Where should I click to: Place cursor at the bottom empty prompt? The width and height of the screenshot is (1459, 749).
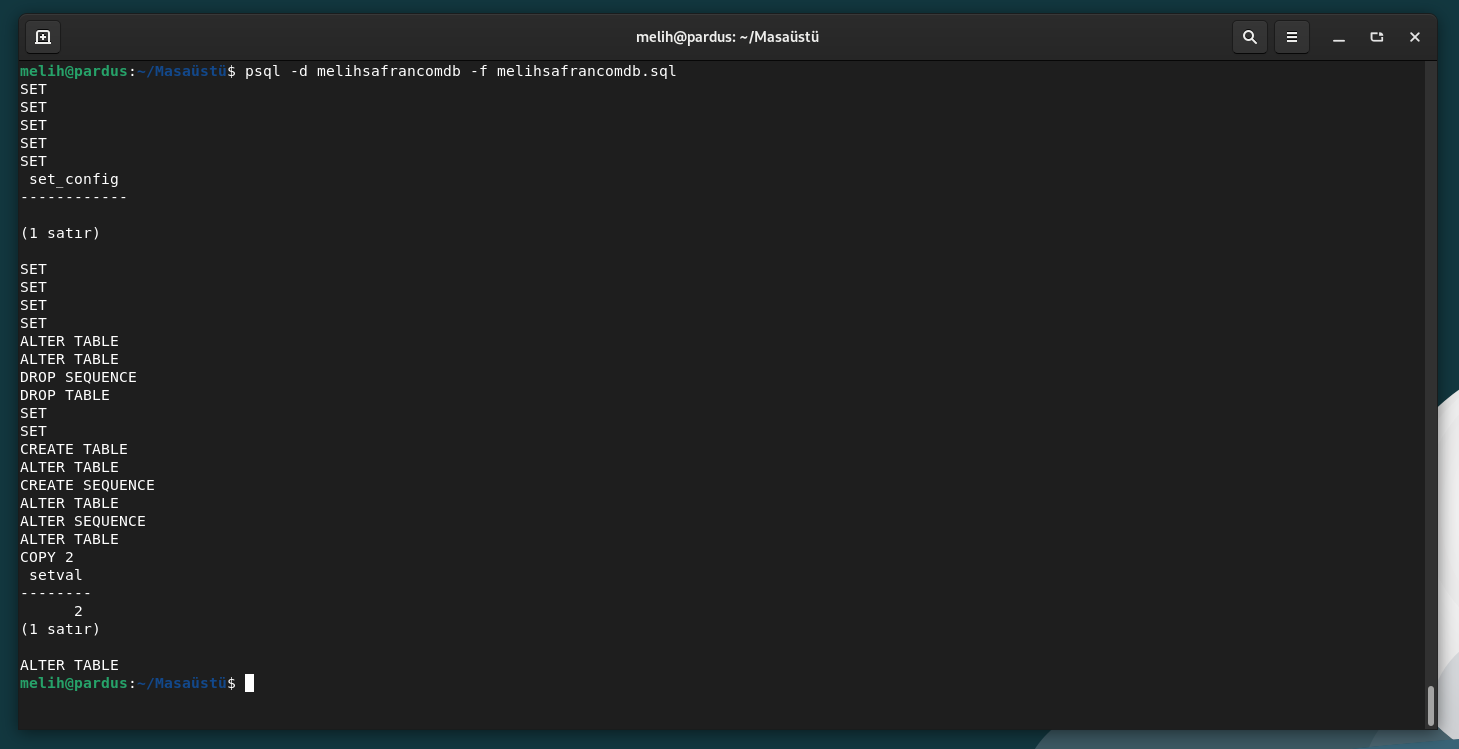[250, 683]
